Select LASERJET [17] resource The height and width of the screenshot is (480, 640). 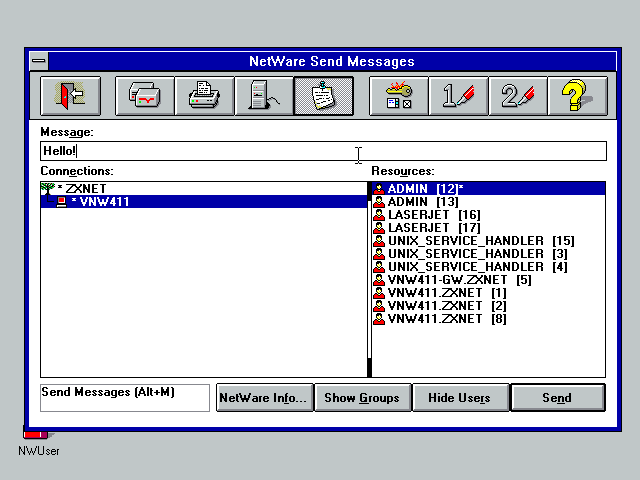click(x=489, y=228)
